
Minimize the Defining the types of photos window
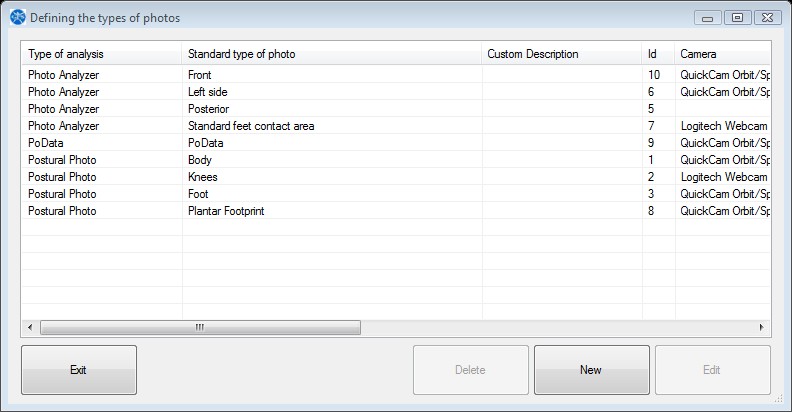(708, 18)
